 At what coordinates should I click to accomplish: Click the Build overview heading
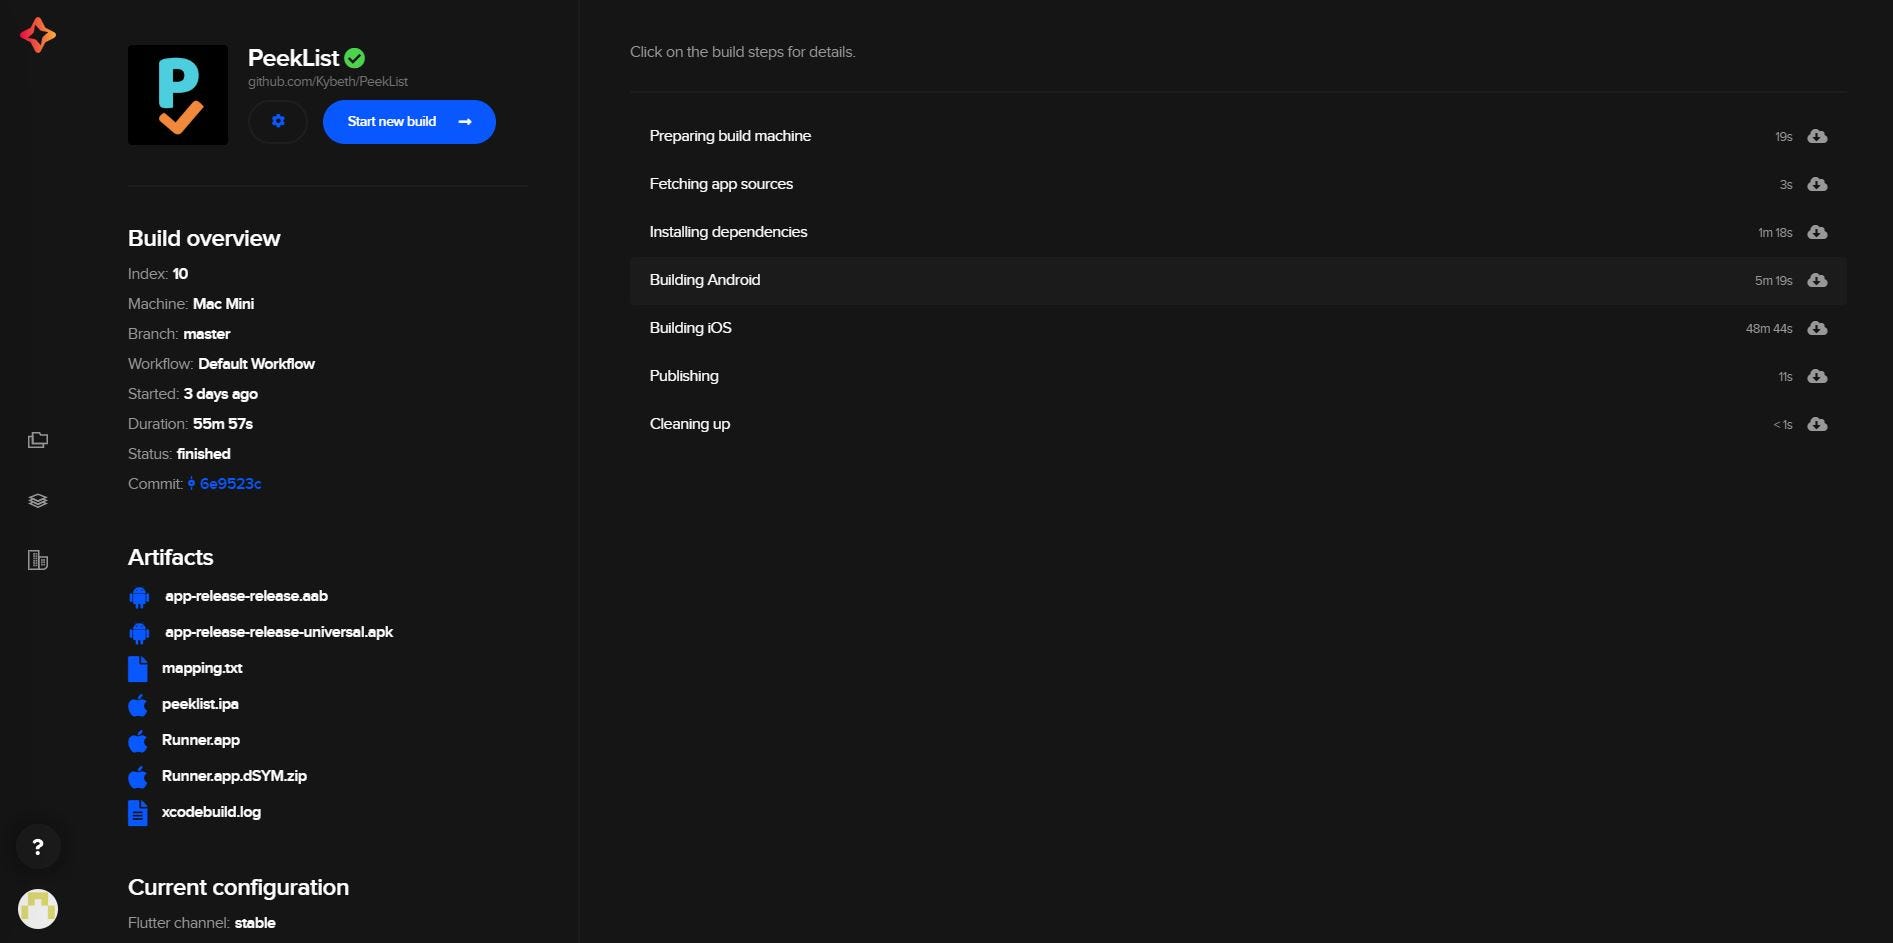tap(204, 238)
